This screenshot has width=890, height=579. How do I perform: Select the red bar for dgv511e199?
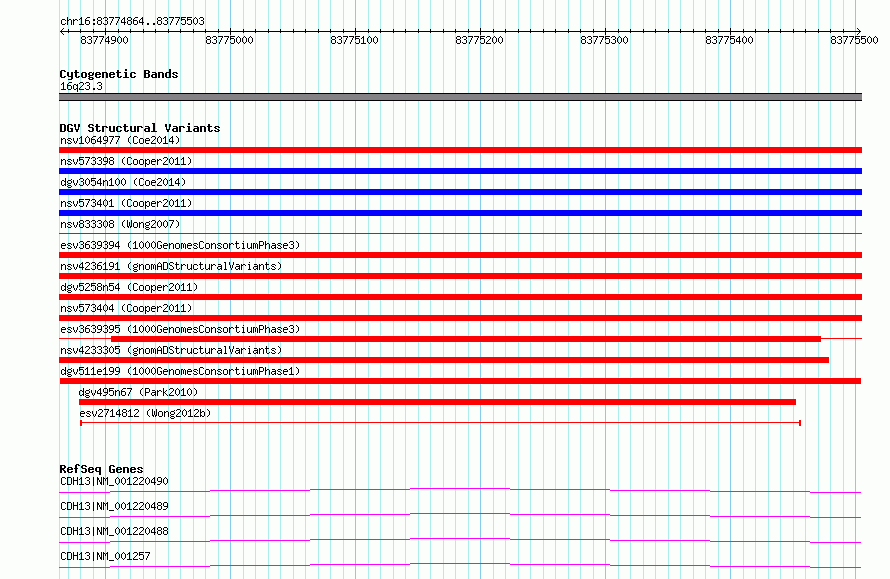(x=460, y=381)
